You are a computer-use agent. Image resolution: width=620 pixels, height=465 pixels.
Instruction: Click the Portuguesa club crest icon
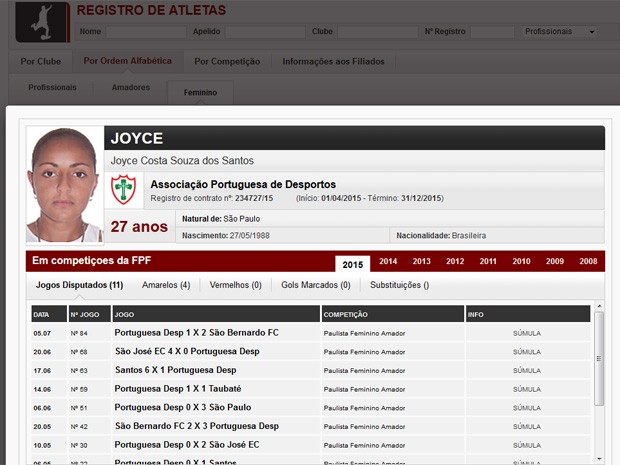coord(123,190)
